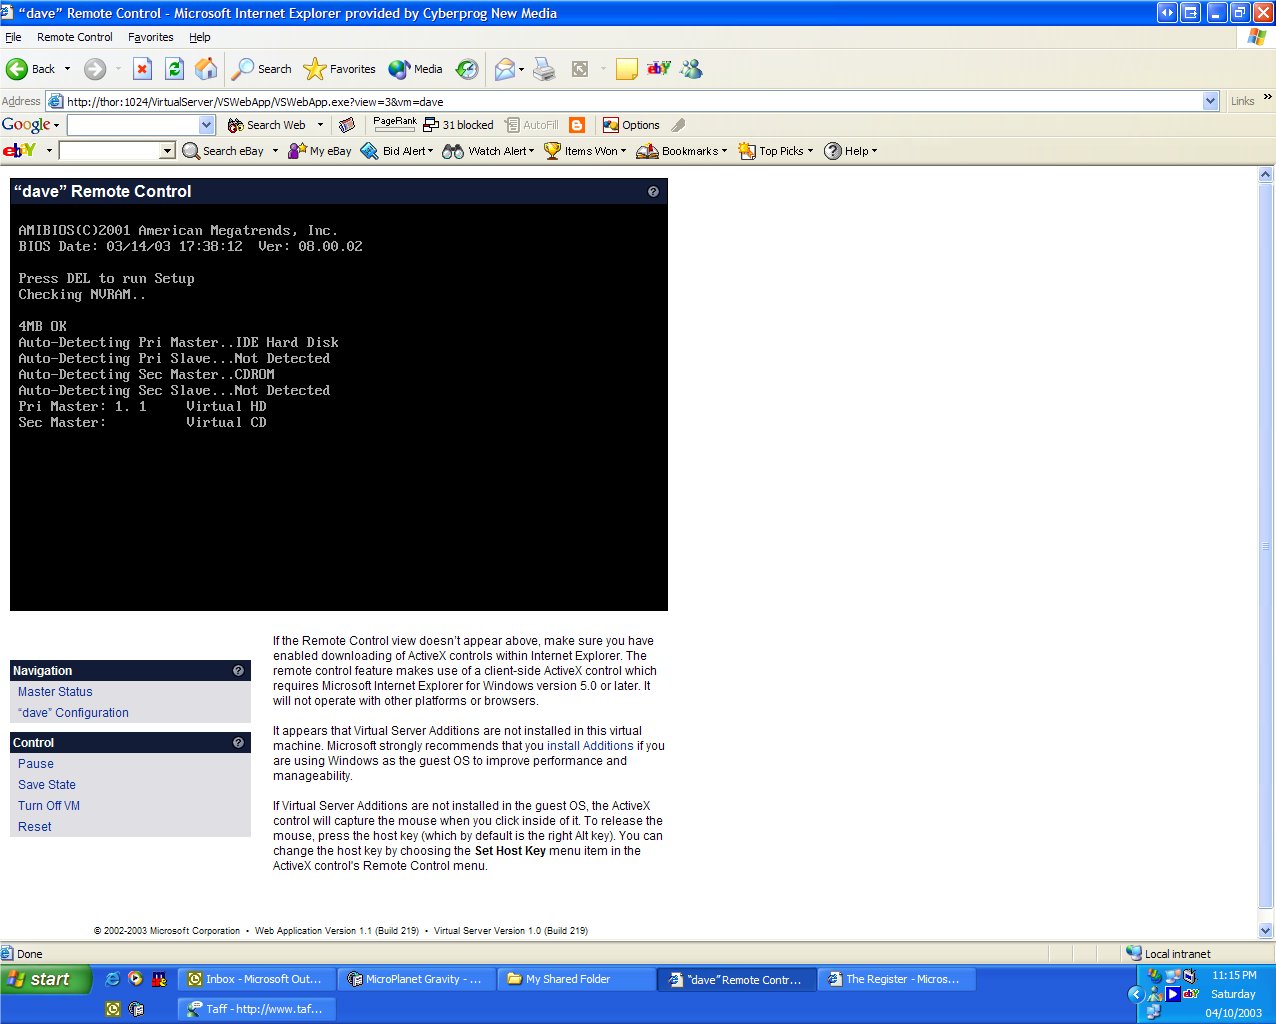Open My eBay from the toolbar

[320, 151]
